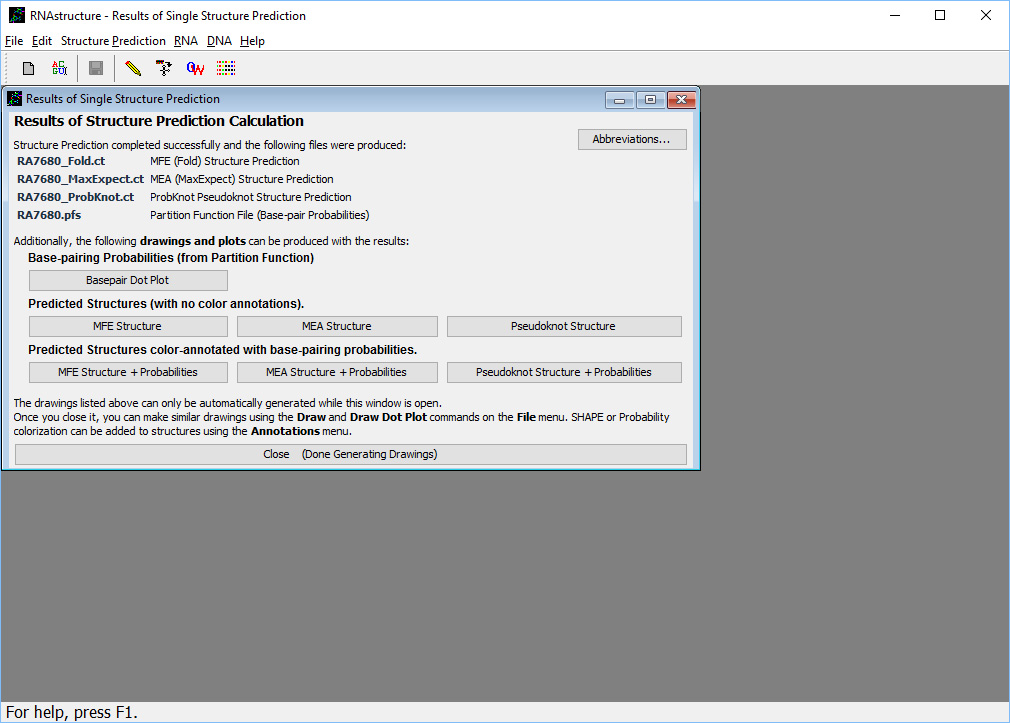This screenshot has width=1010, height=723.
Task: Click the RA7680_ProbKnot.ct file name
Action: (75, 197)
